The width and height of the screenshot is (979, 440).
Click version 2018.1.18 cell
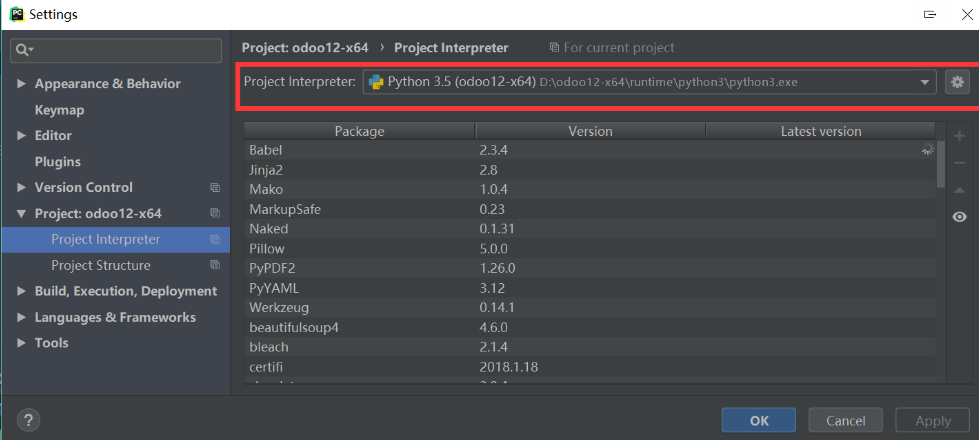(508, 367)
